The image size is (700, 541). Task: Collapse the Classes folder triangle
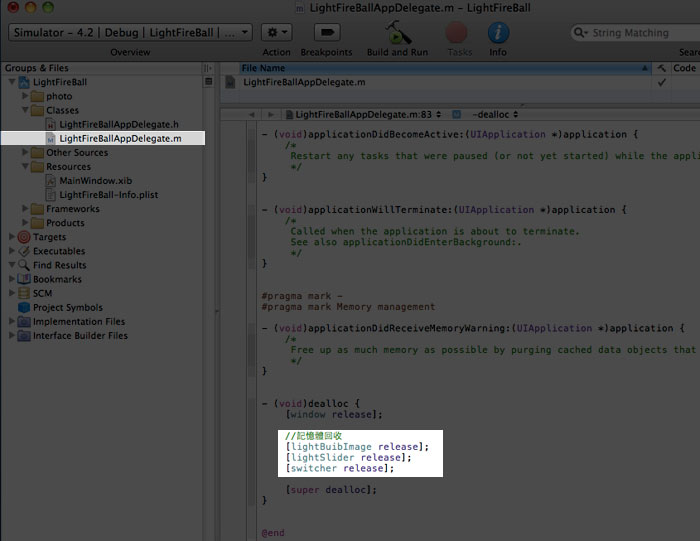coord(25,110)
